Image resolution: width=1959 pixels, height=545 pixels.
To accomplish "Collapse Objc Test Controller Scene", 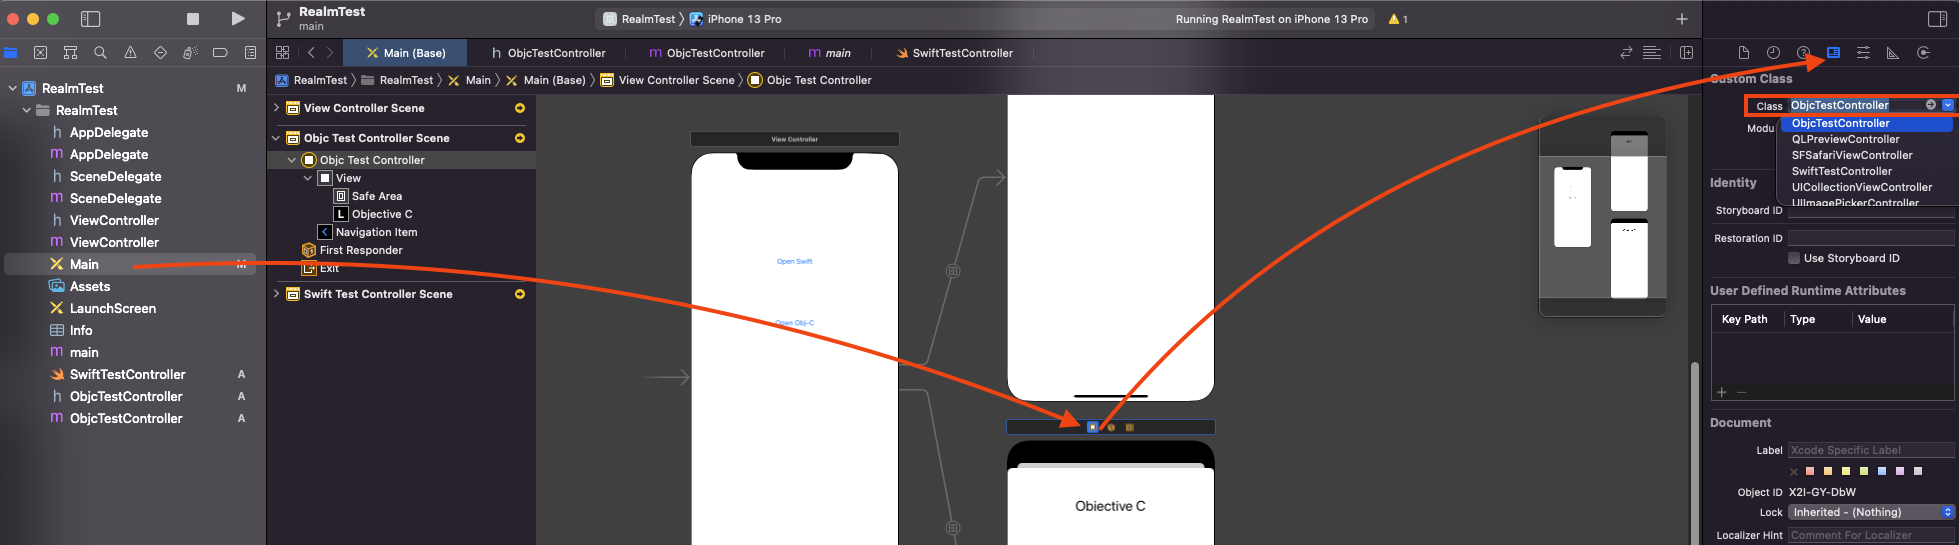I will (x=276, y=138).
